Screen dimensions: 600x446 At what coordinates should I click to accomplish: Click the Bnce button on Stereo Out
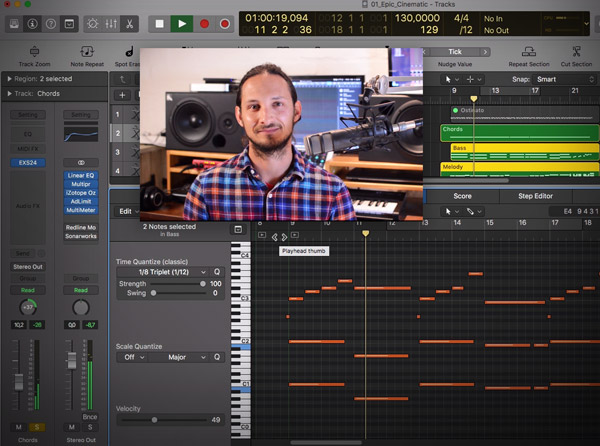pyautogui.click(x=90, y=417)
